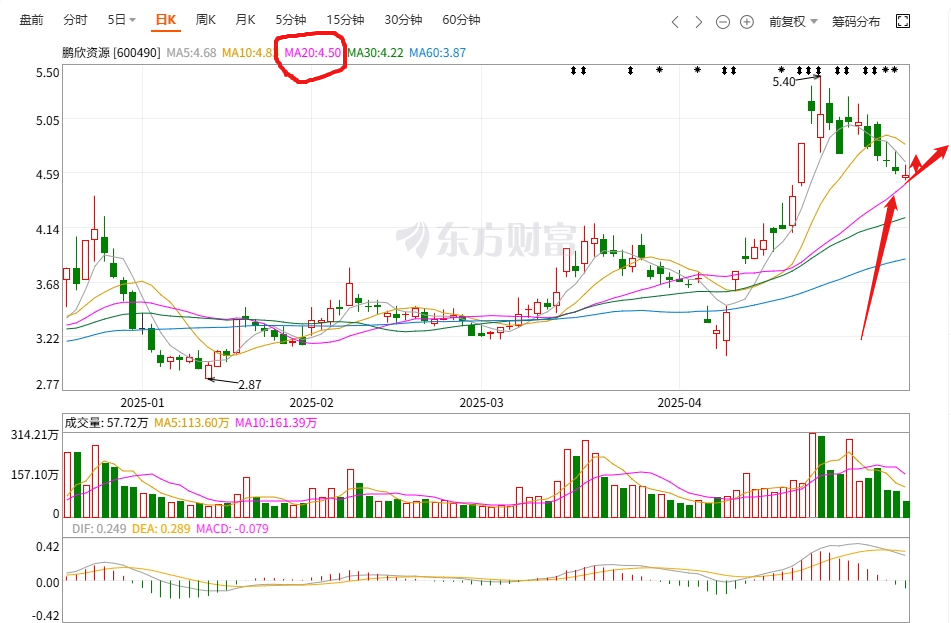951x623 pixels.
Task: Select the 5分钟 interval tab
Action: (291, 20)
